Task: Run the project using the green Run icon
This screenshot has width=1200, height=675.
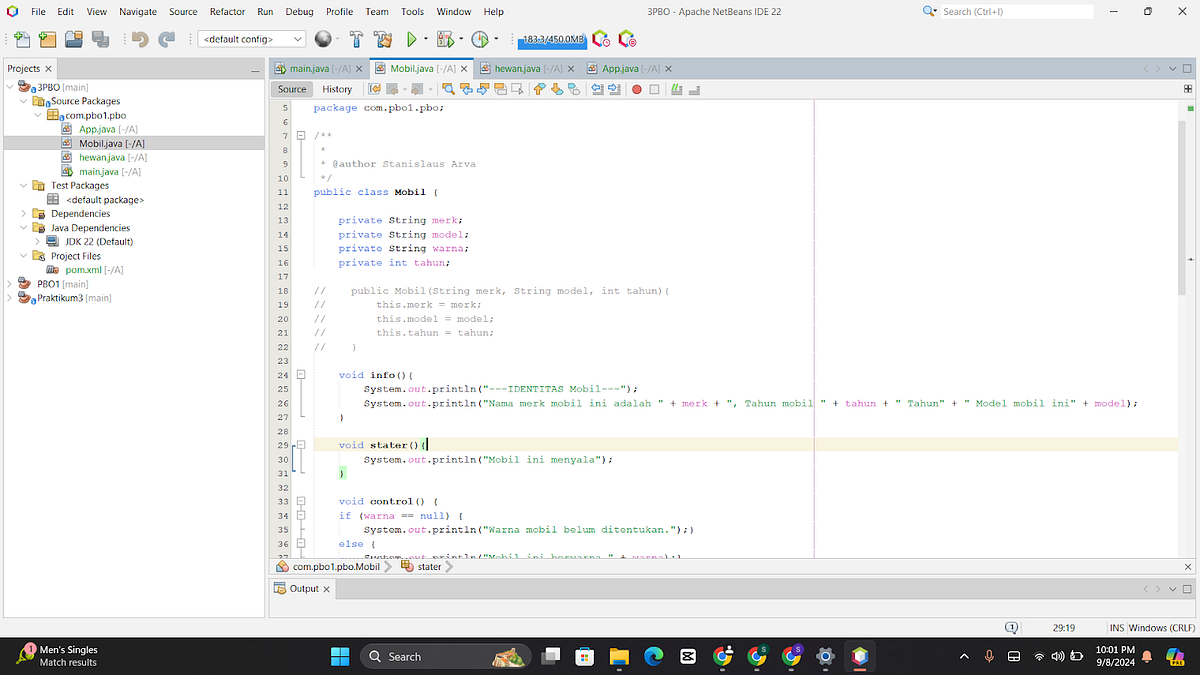Action: coord(412,41)
